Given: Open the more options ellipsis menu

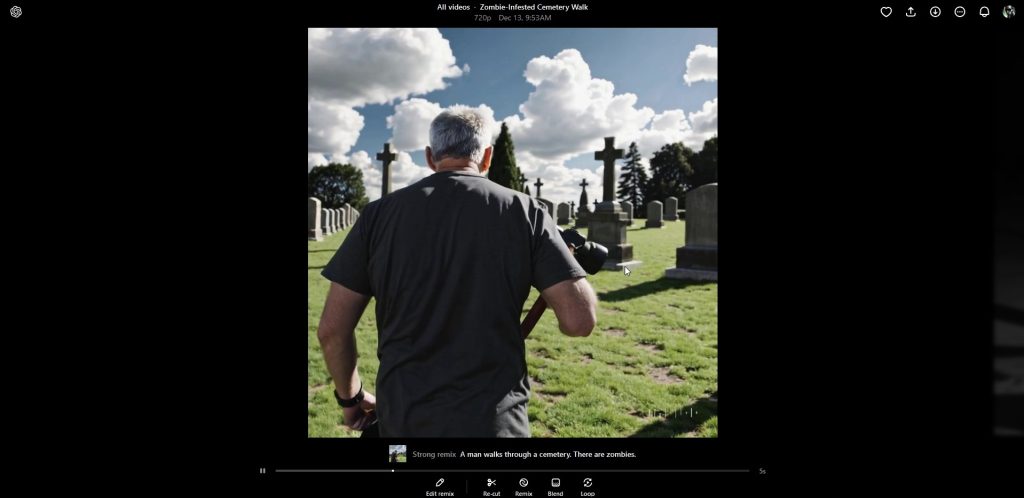Looking at the screenshot, I should coord(960,12).
